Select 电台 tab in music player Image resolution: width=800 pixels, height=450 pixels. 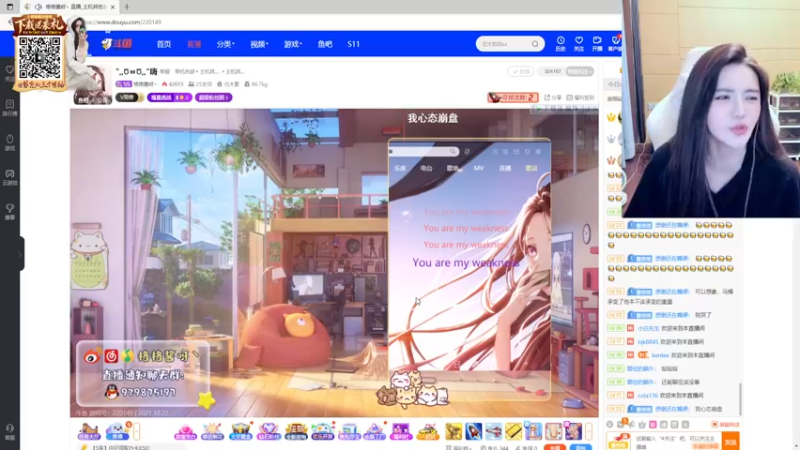[x=427, y=168]
